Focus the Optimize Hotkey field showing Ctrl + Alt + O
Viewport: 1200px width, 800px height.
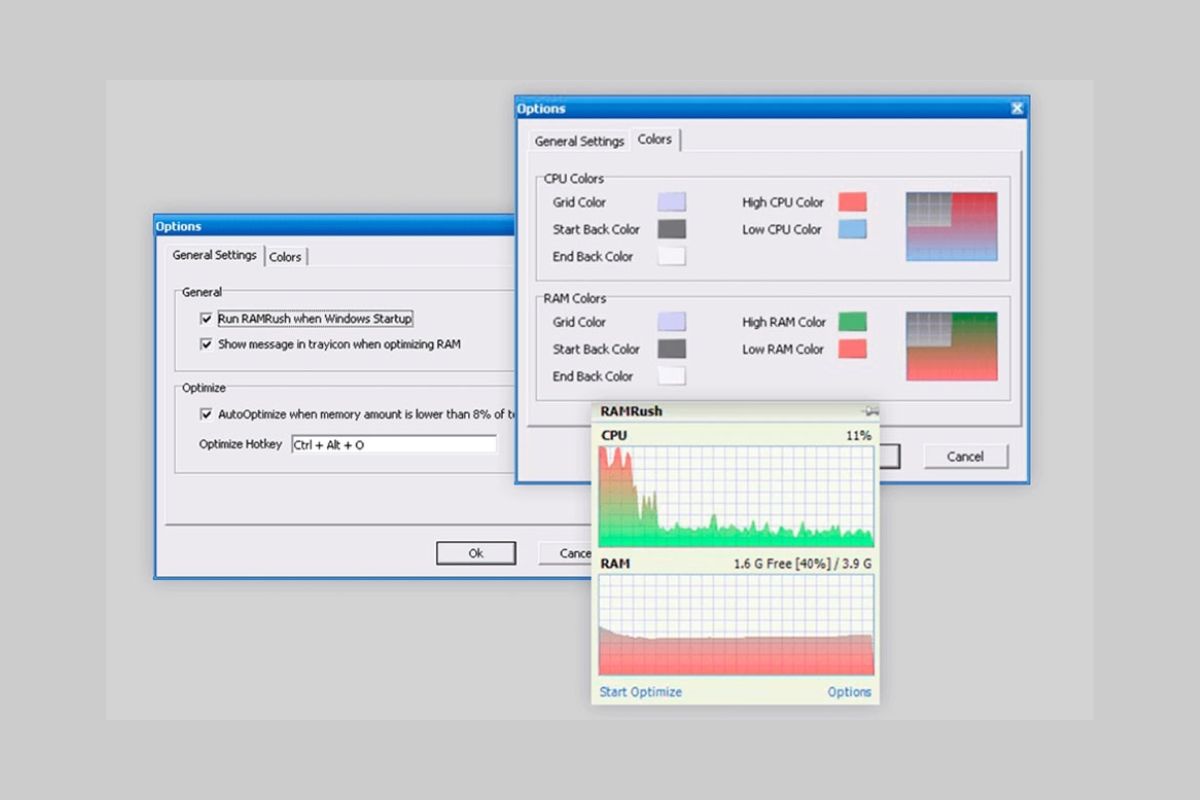point(394,444)
